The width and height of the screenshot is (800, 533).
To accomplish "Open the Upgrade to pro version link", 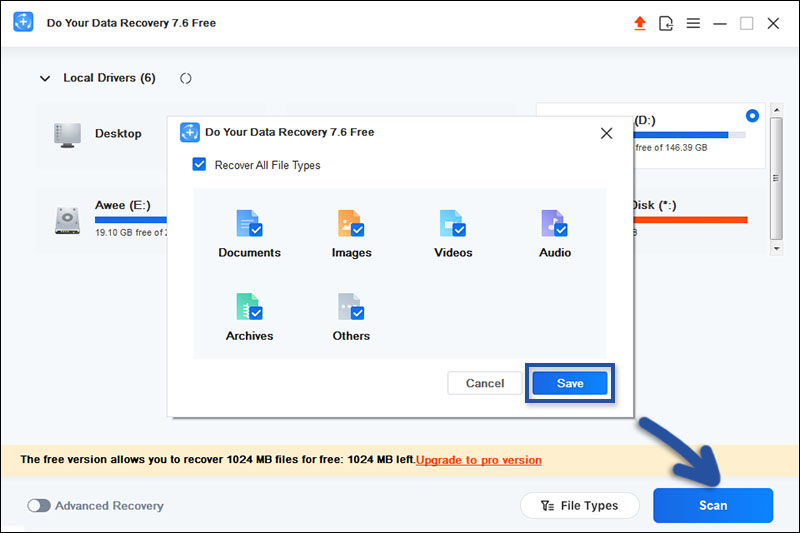I will [479, 460].
